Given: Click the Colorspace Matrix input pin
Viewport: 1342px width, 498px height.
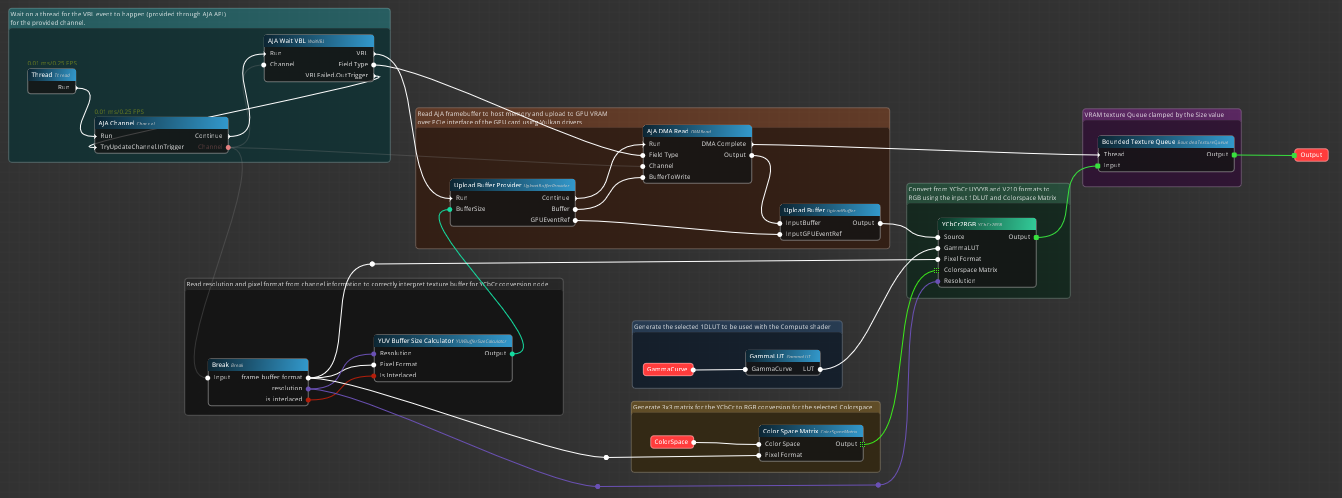Looking at the screenshot, I should click(938, 270).
